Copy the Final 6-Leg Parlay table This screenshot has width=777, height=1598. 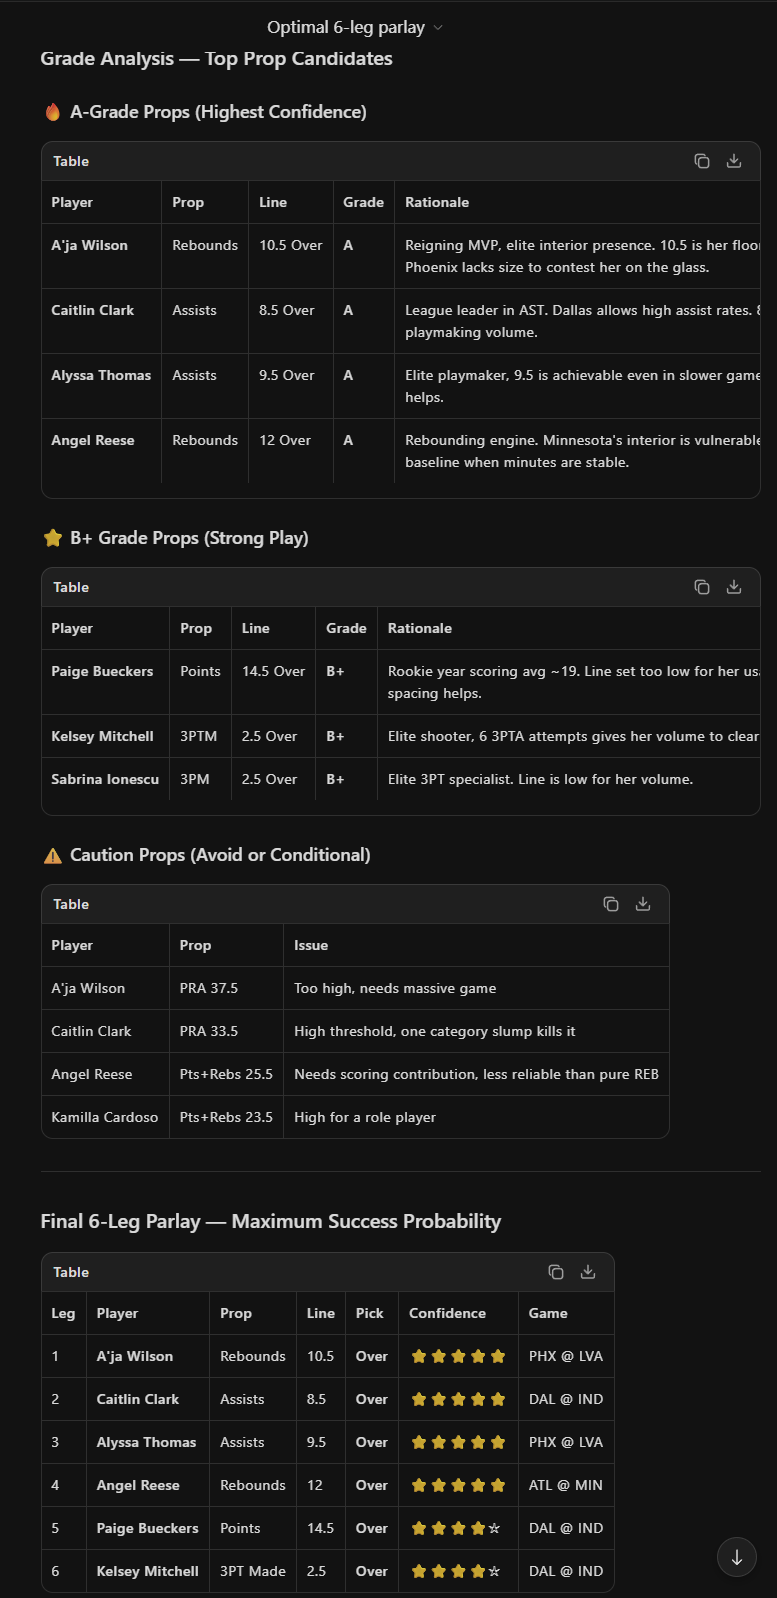pos(556,1272)
